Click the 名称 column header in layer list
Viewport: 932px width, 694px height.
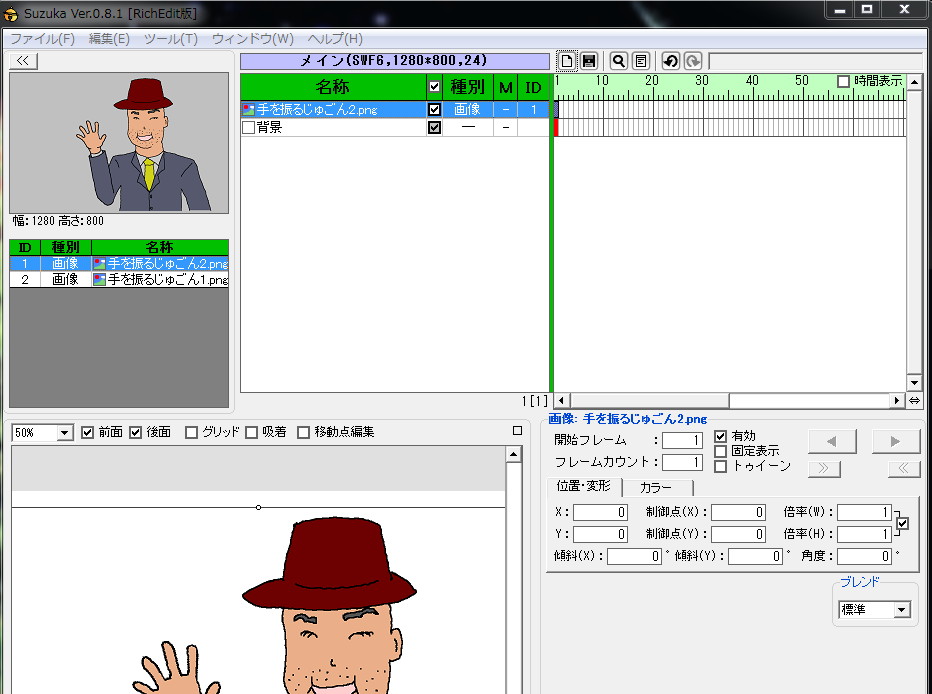[333, 87]
